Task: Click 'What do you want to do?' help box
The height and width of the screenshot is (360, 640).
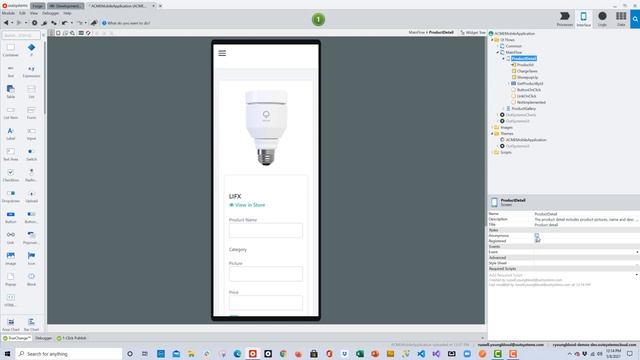Action: (x=126, y=23)
